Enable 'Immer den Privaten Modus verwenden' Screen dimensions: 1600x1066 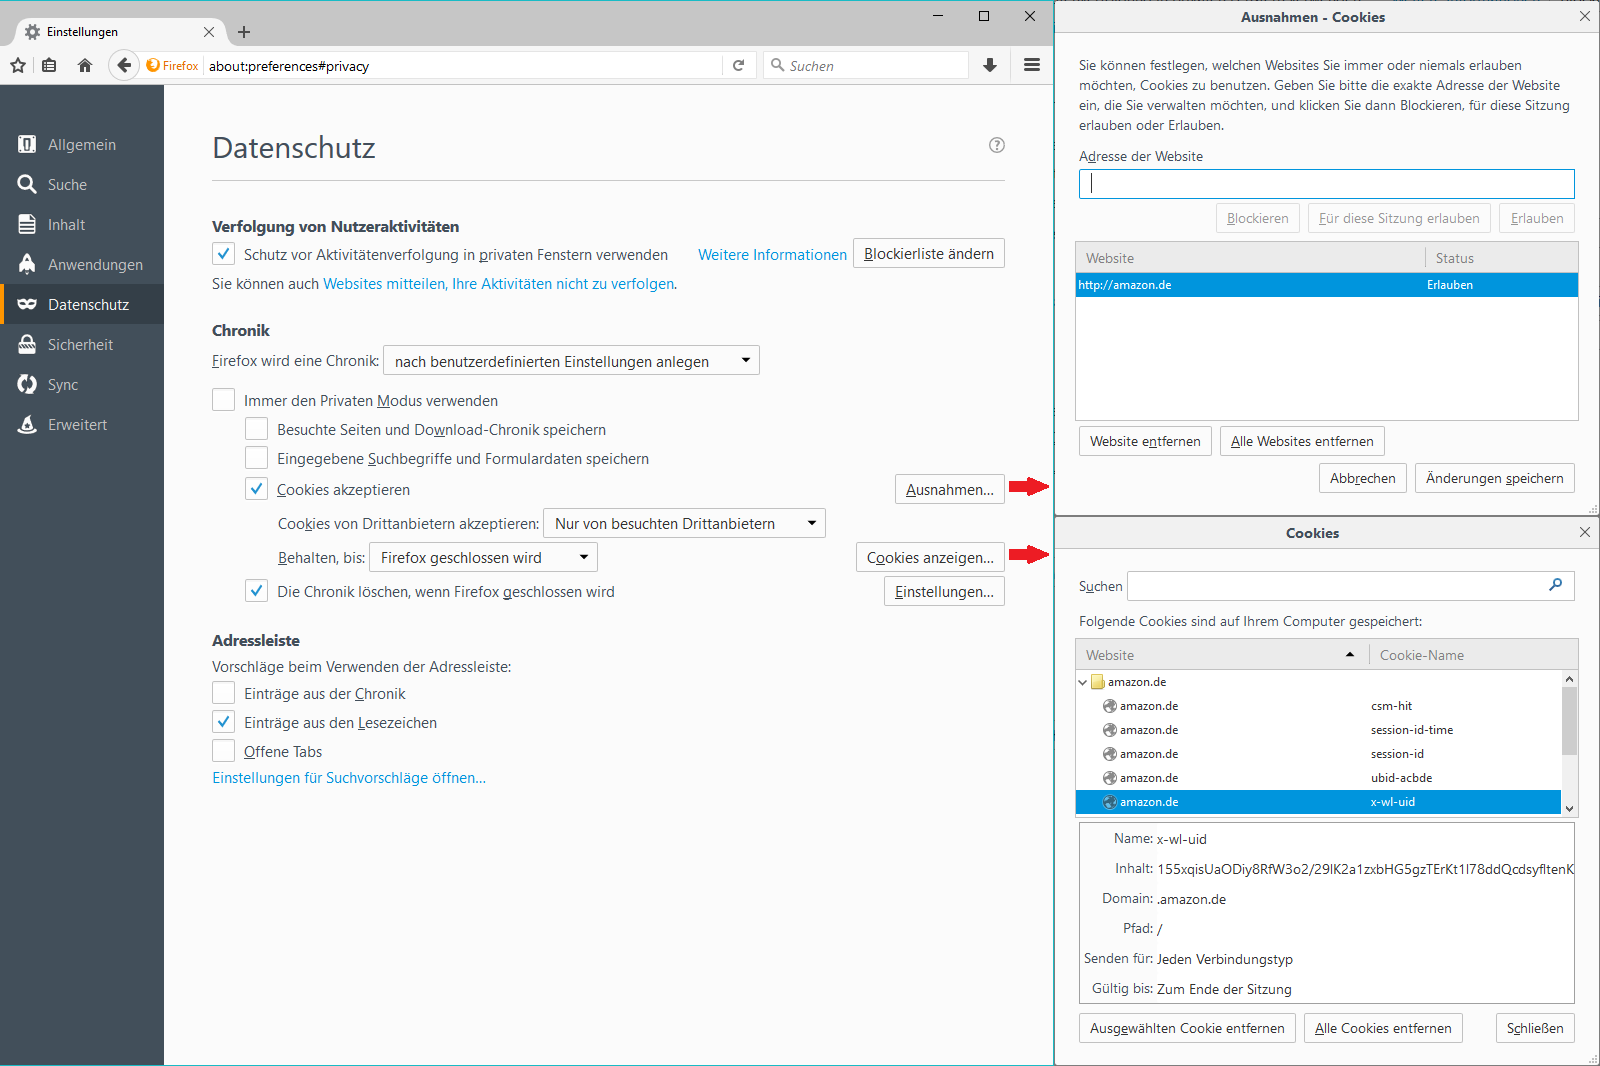coord(223,400)
